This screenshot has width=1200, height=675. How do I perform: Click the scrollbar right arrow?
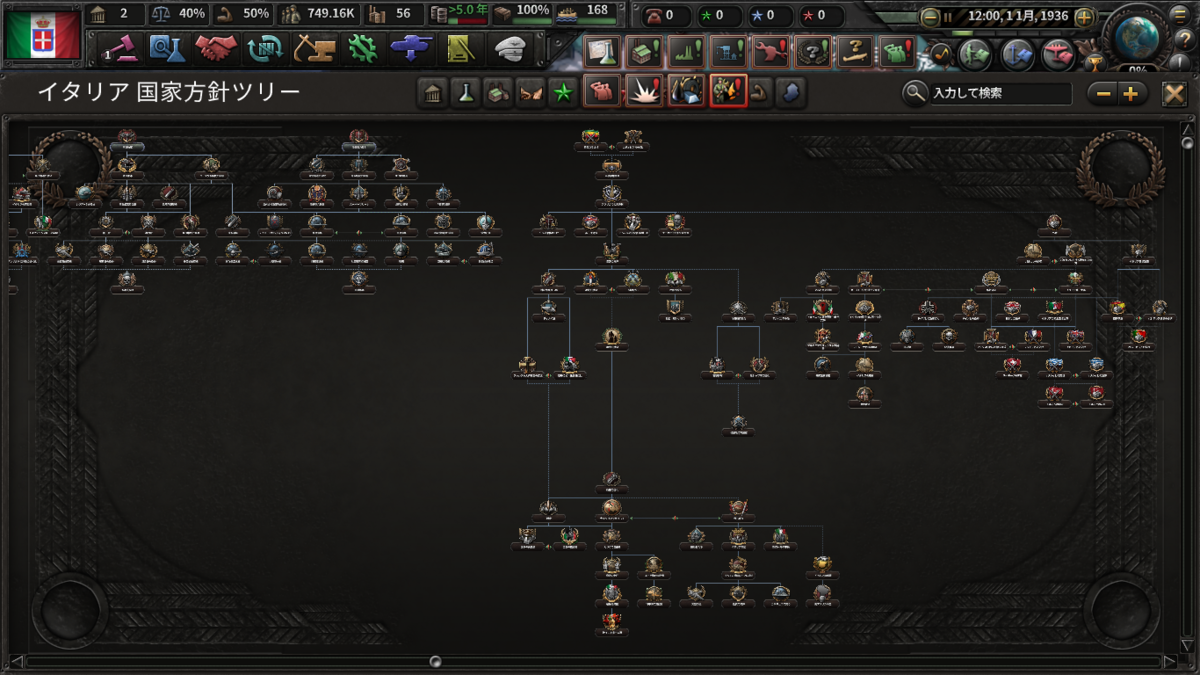click(x=1171, y=661)
